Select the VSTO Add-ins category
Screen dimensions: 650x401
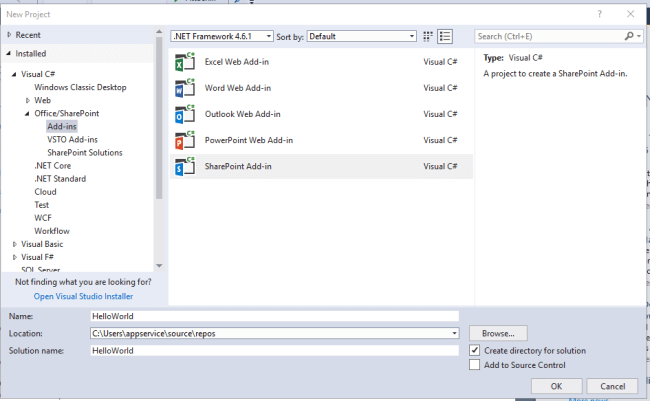point(72,139)
